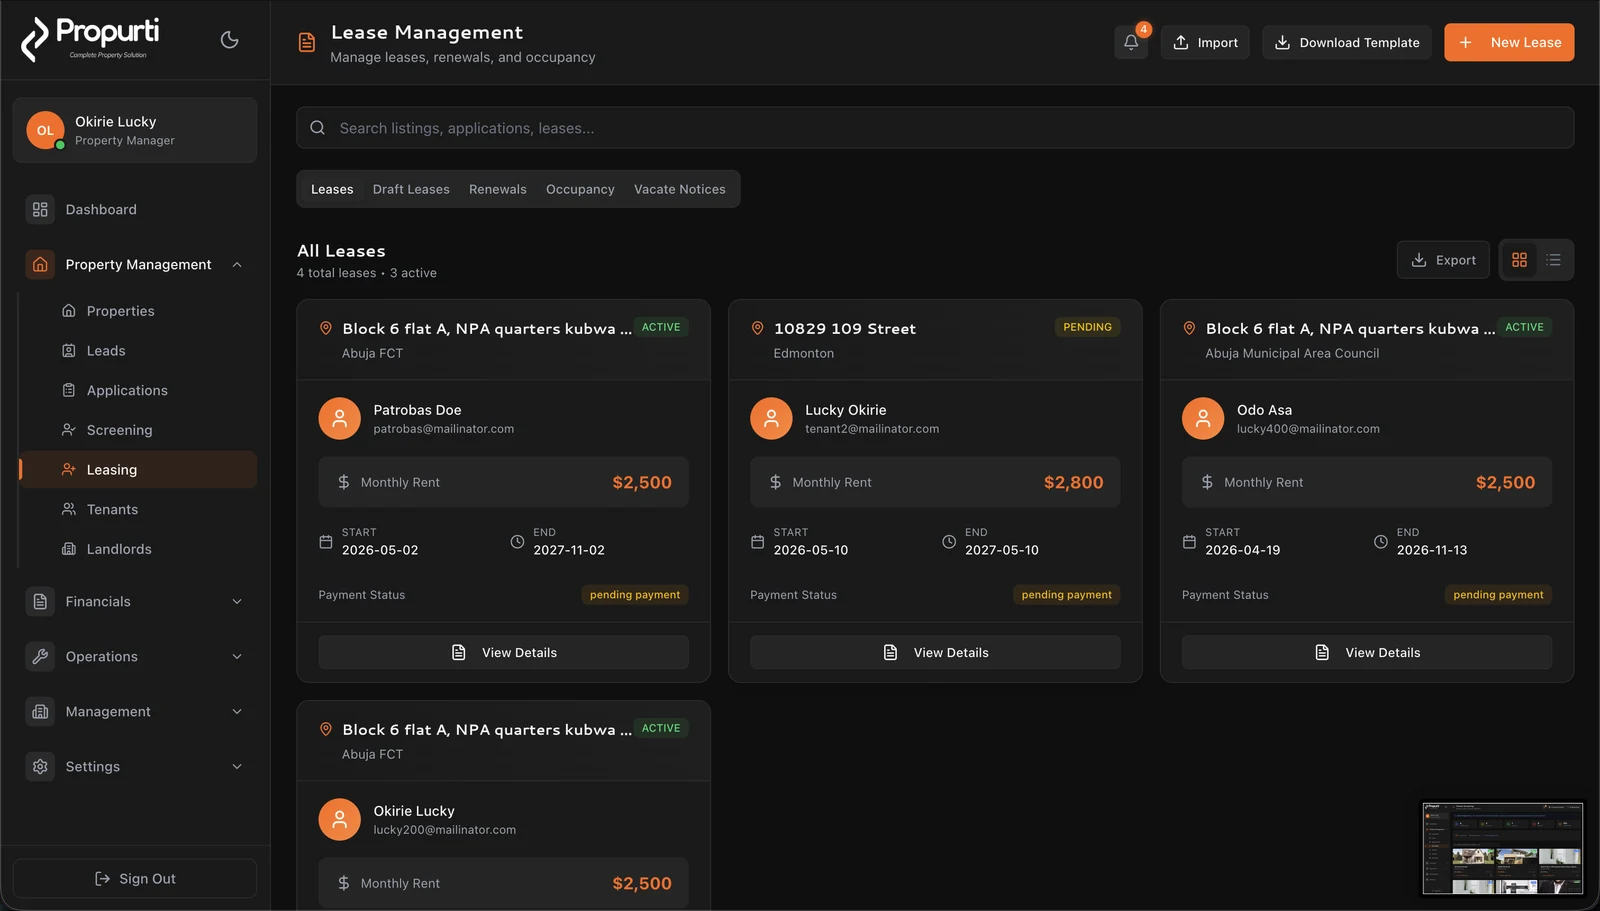Click Odo Asa avatar icon

pos(1203,418)
